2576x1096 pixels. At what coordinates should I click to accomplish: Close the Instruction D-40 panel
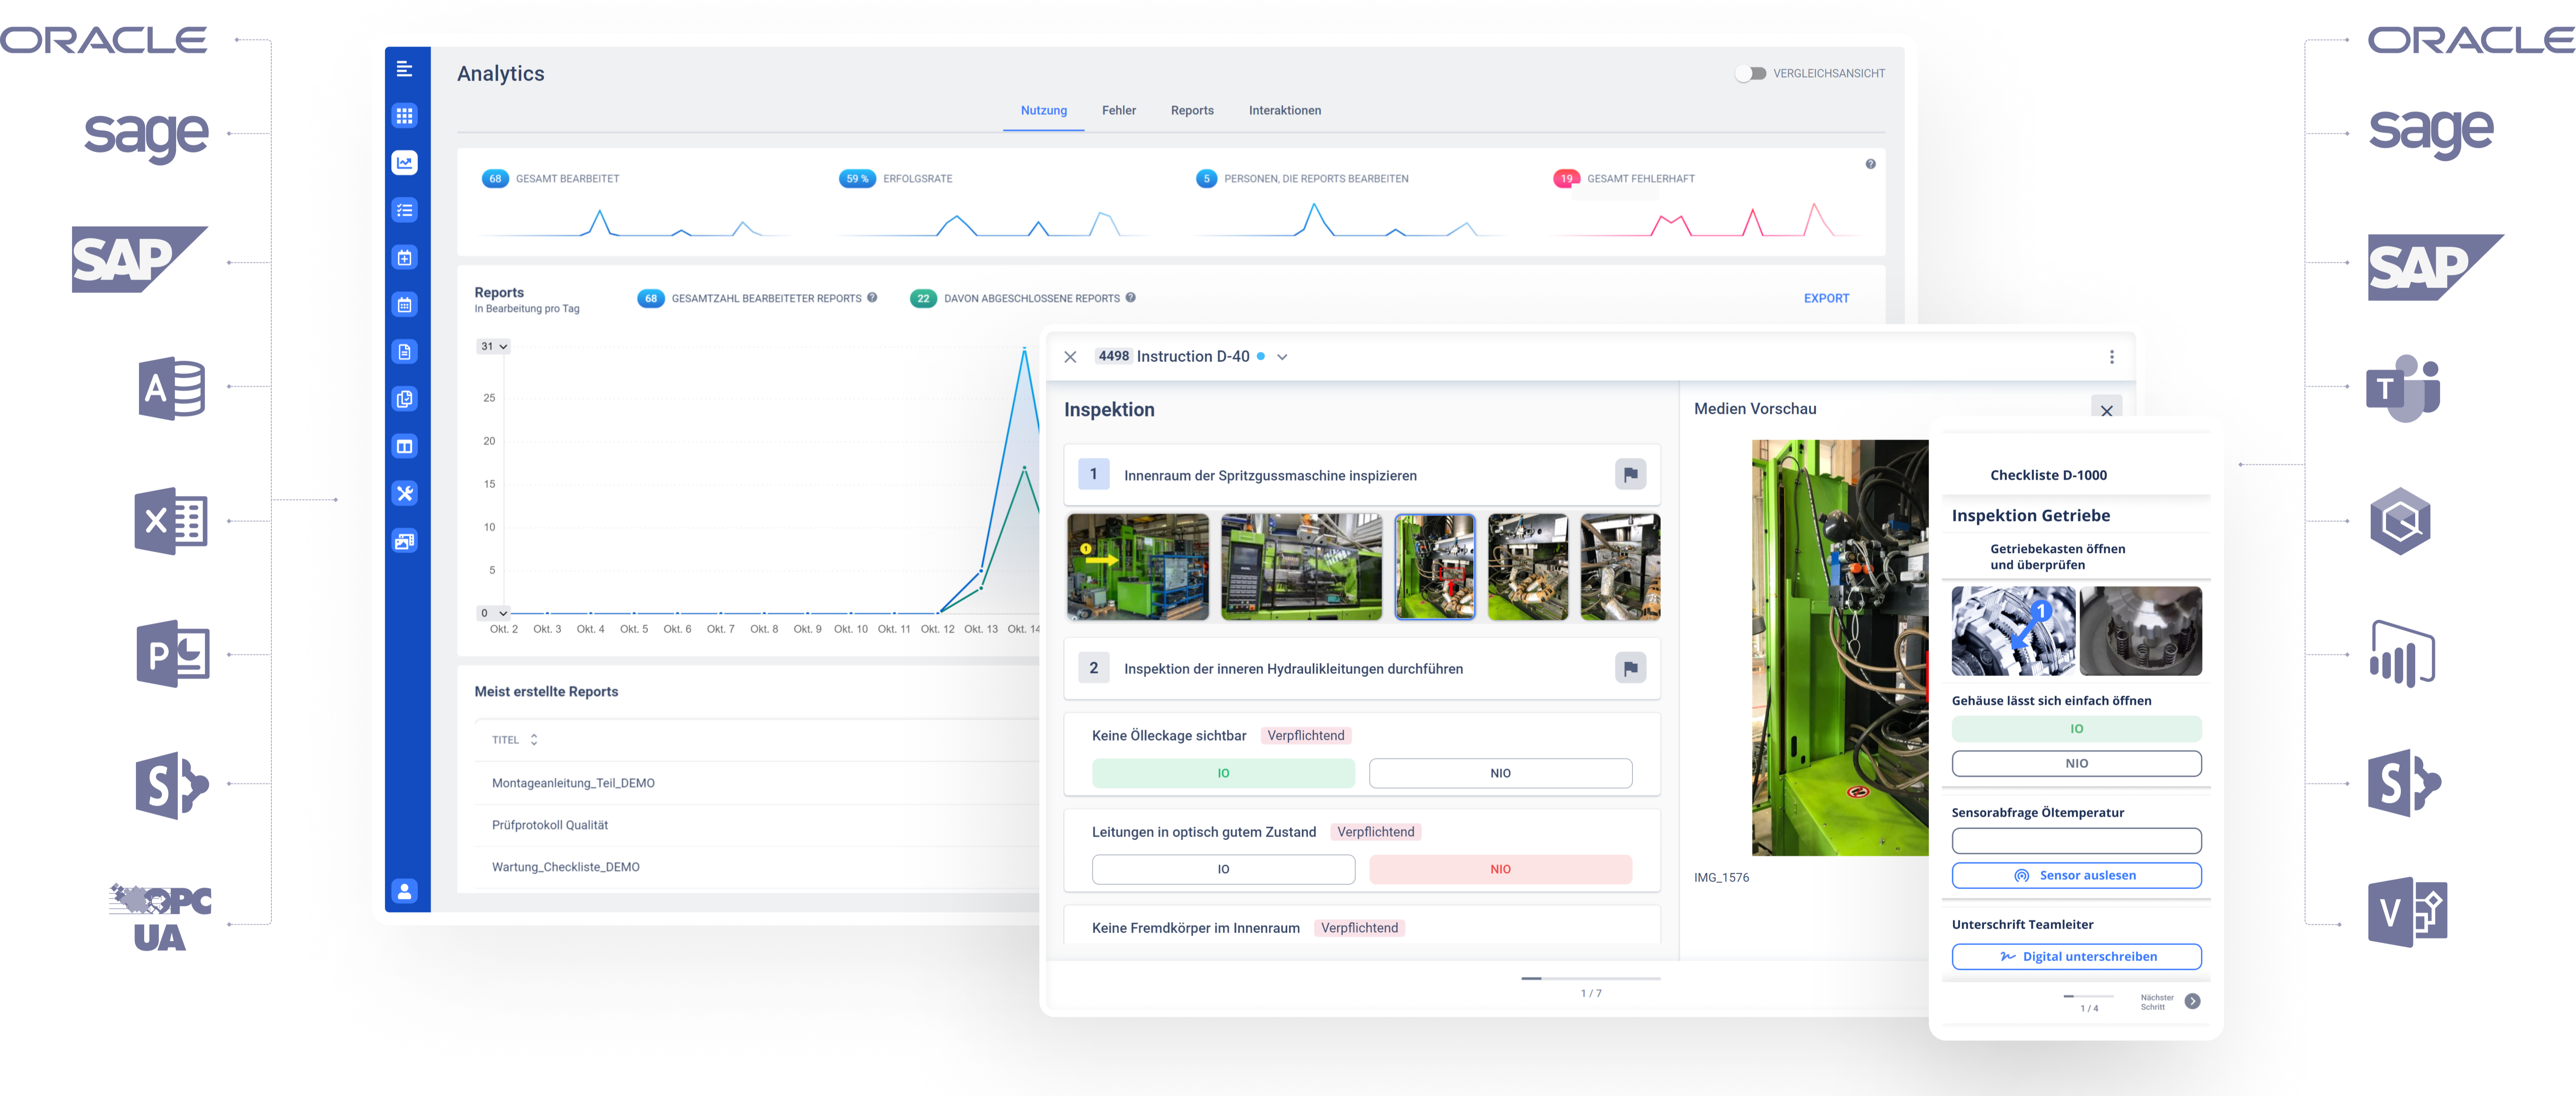1070,357
